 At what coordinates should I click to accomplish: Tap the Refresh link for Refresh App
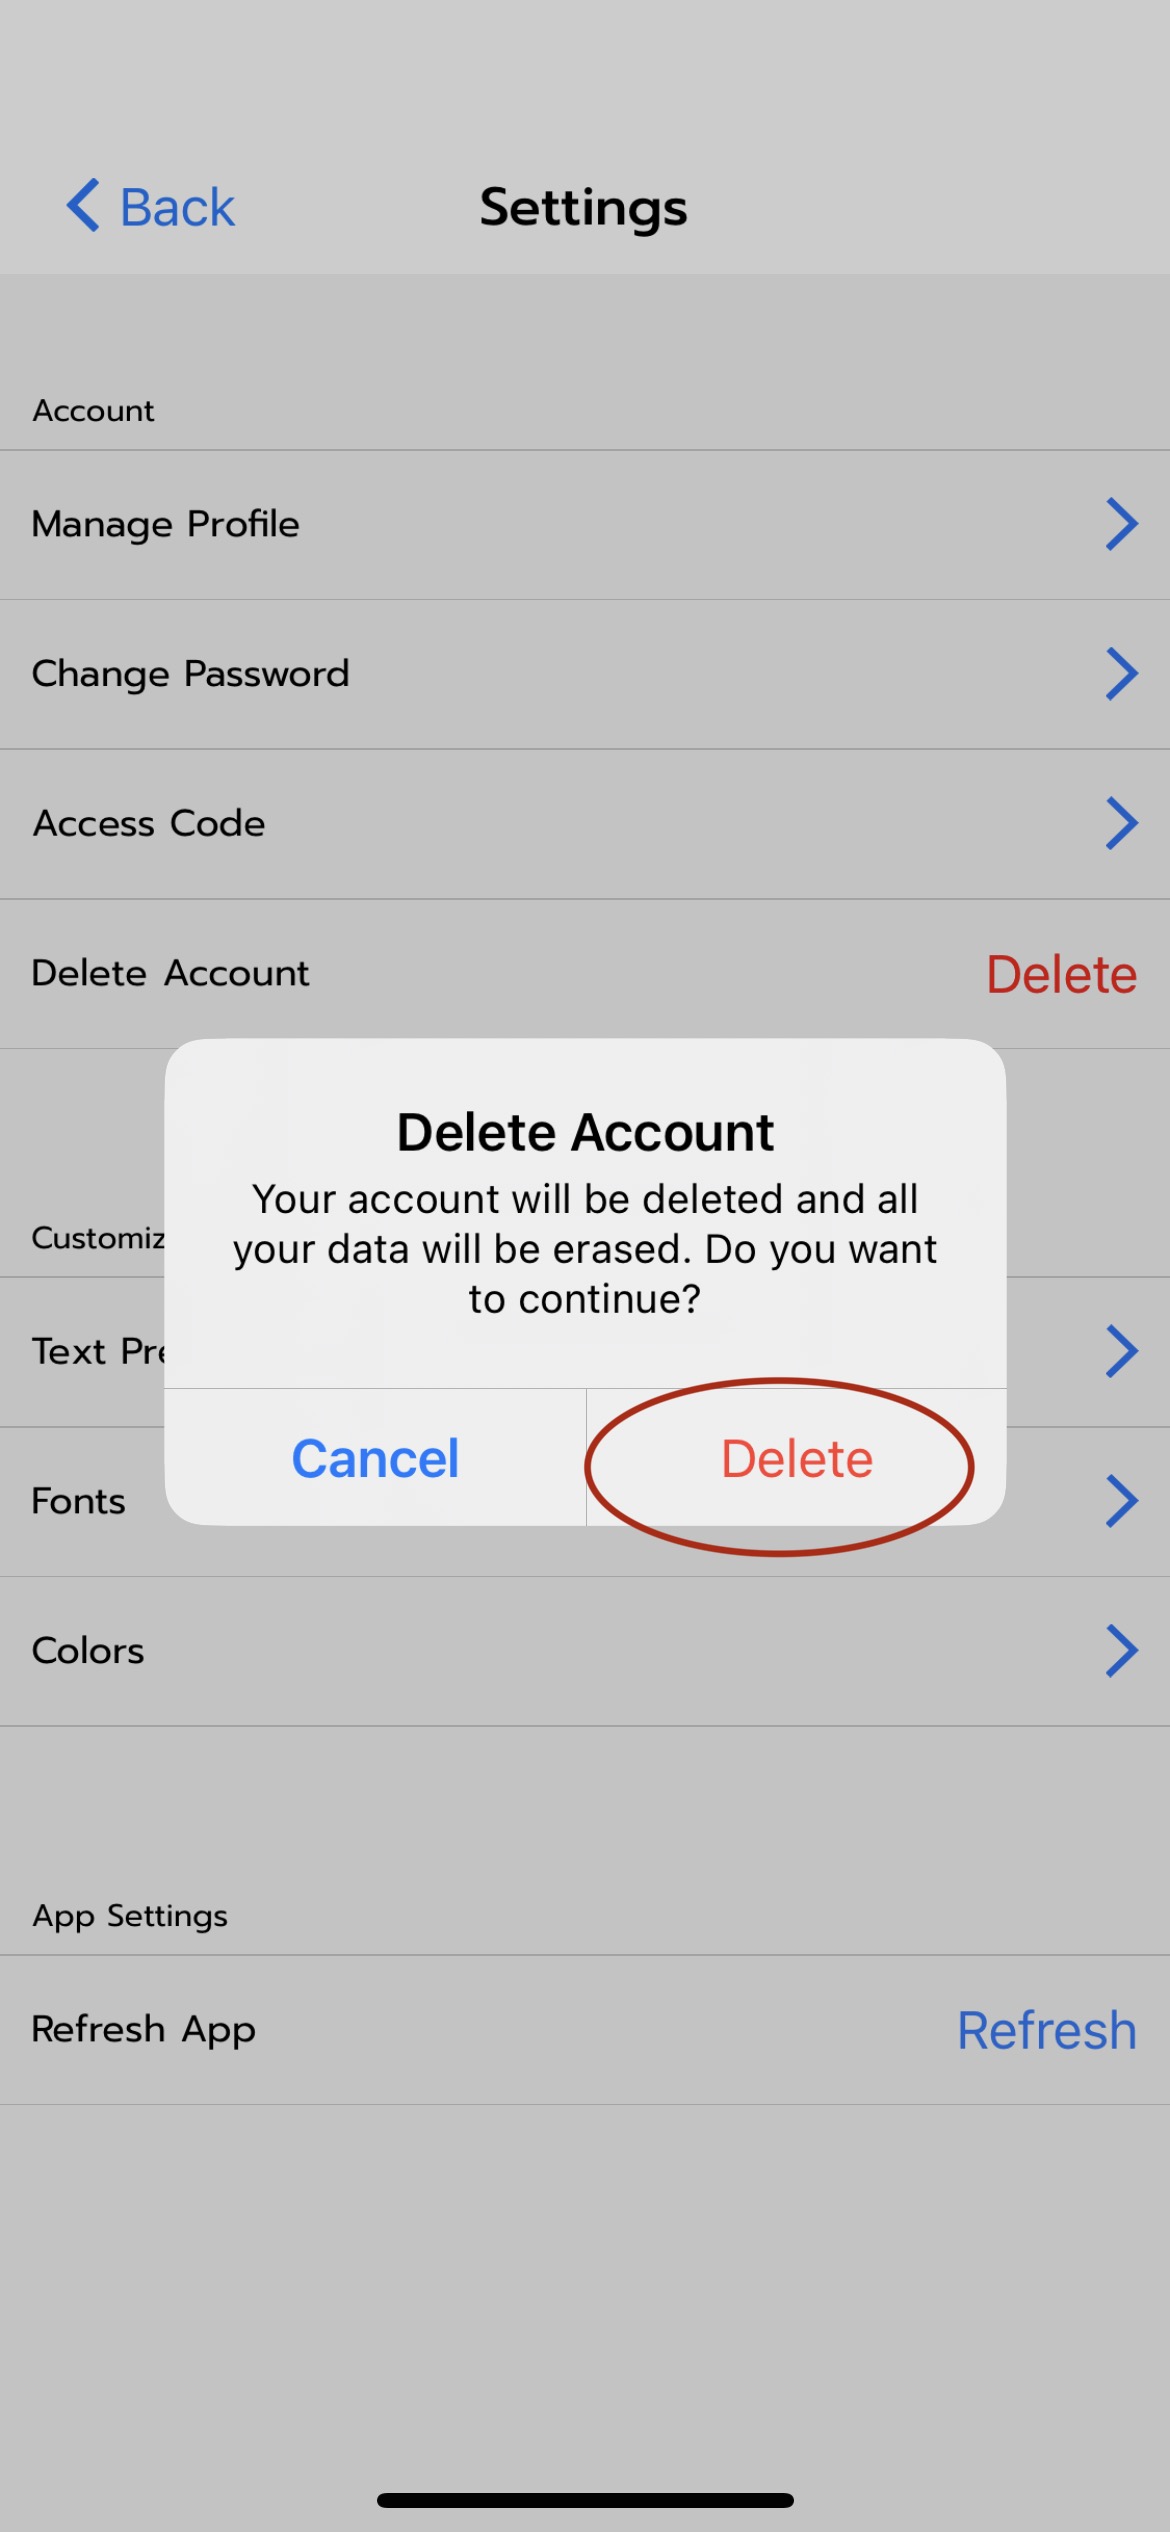1047,2030
